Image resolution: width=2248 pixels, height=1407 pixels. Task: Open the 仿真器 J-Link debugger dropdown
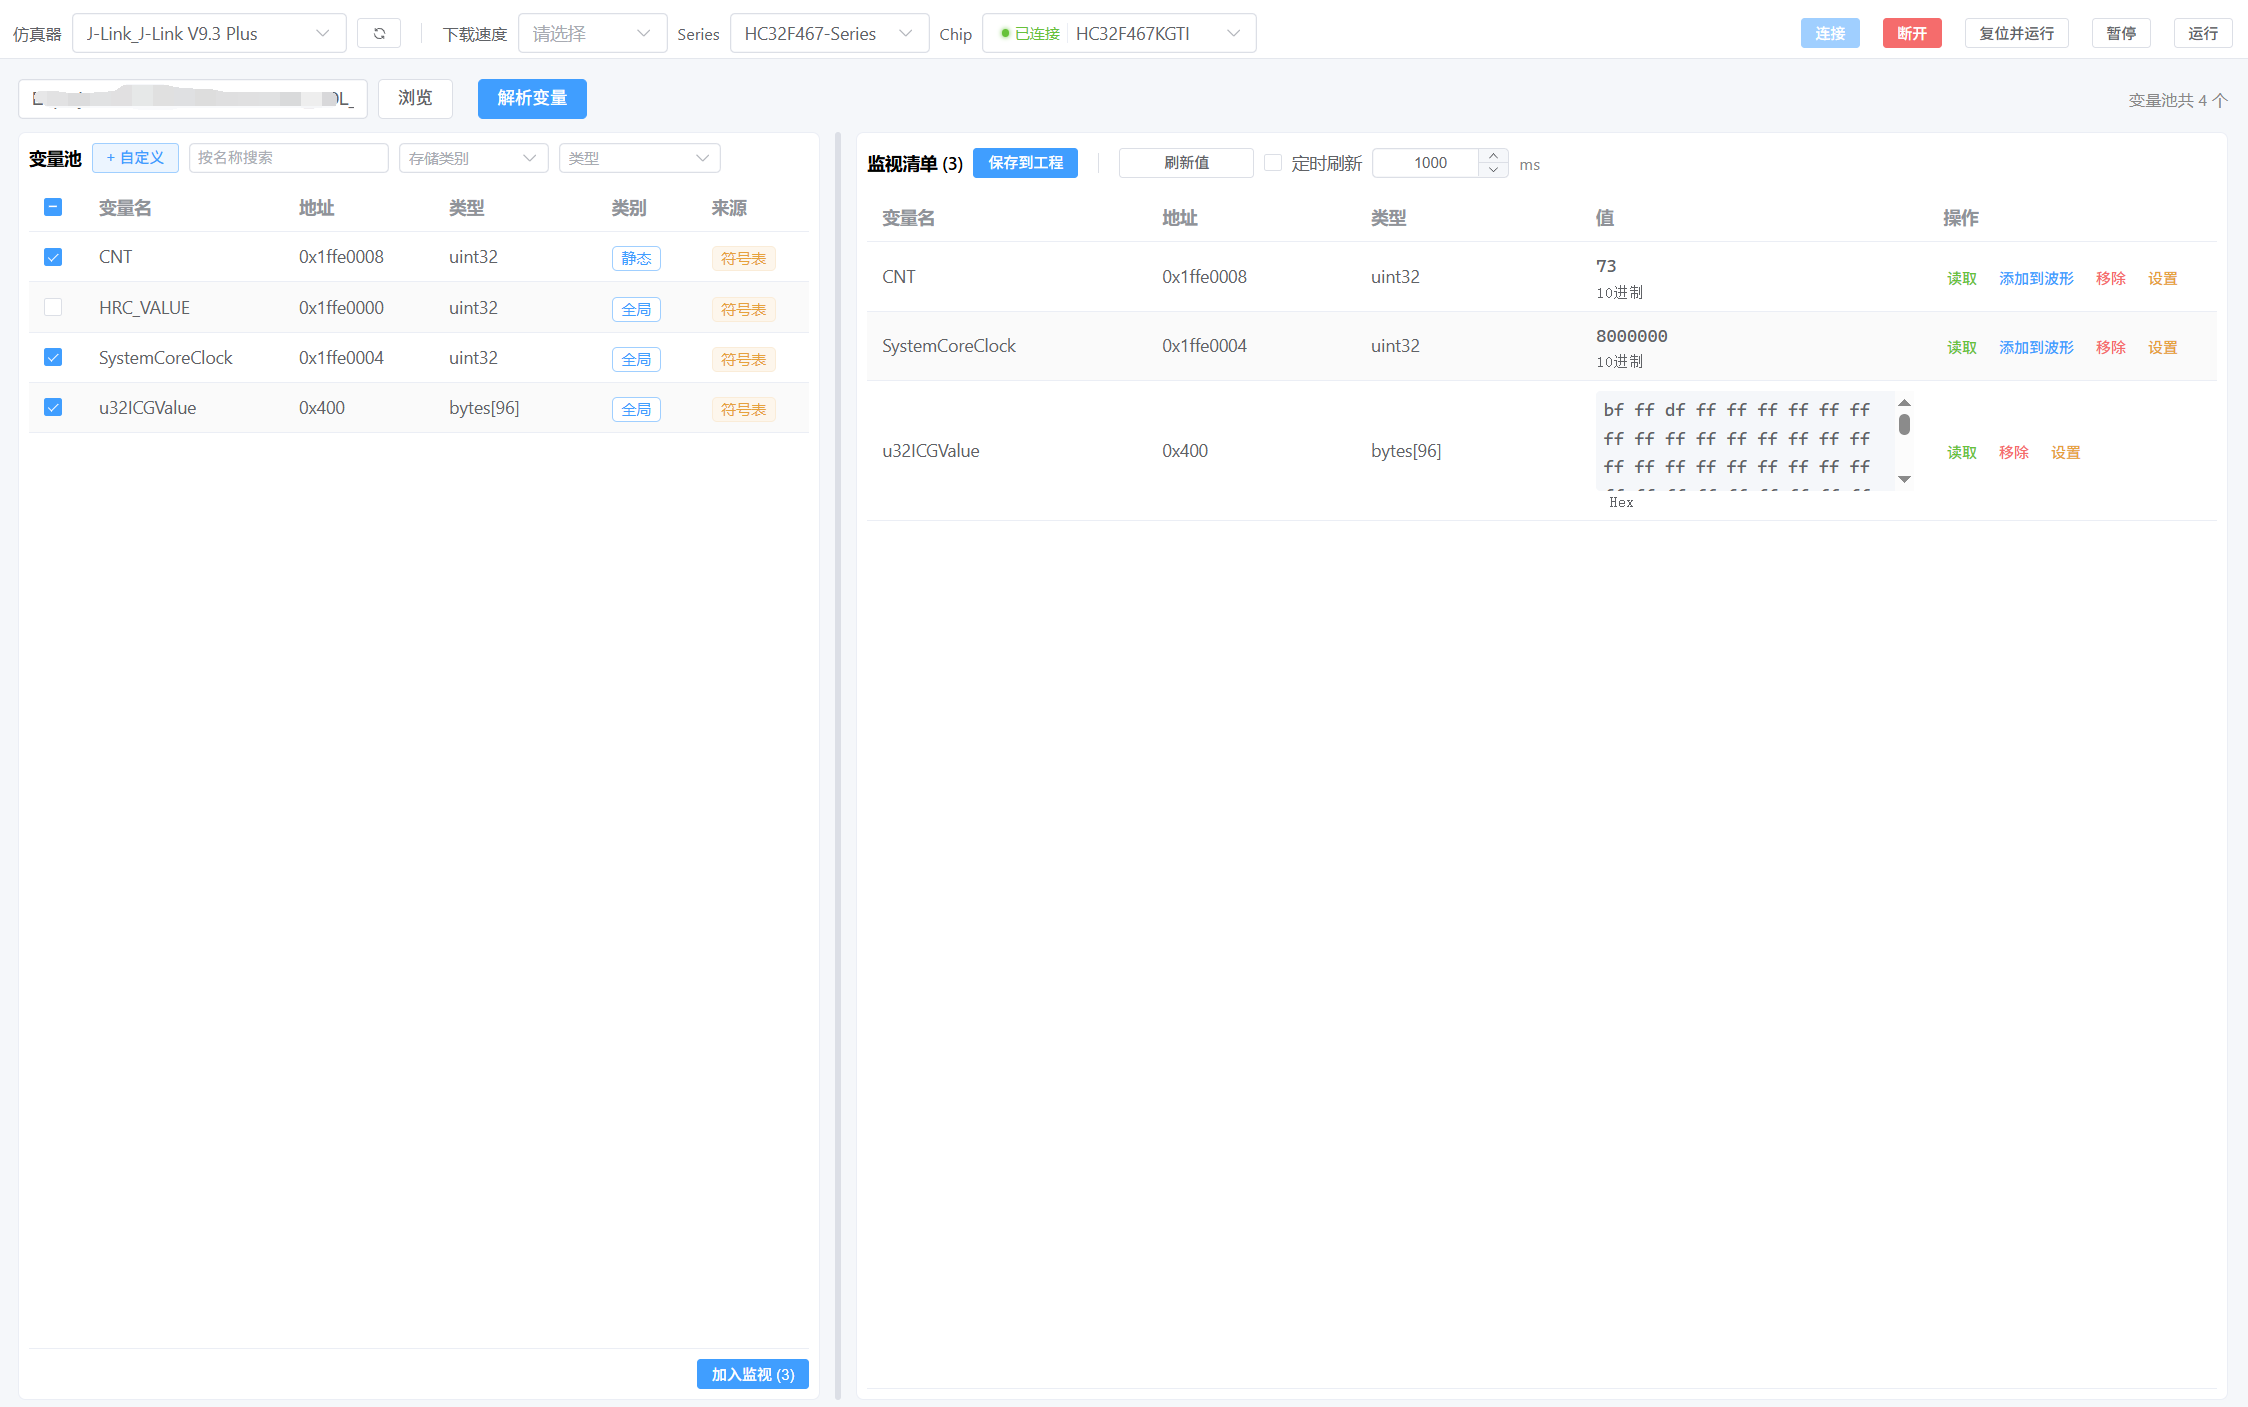[209, 33]
